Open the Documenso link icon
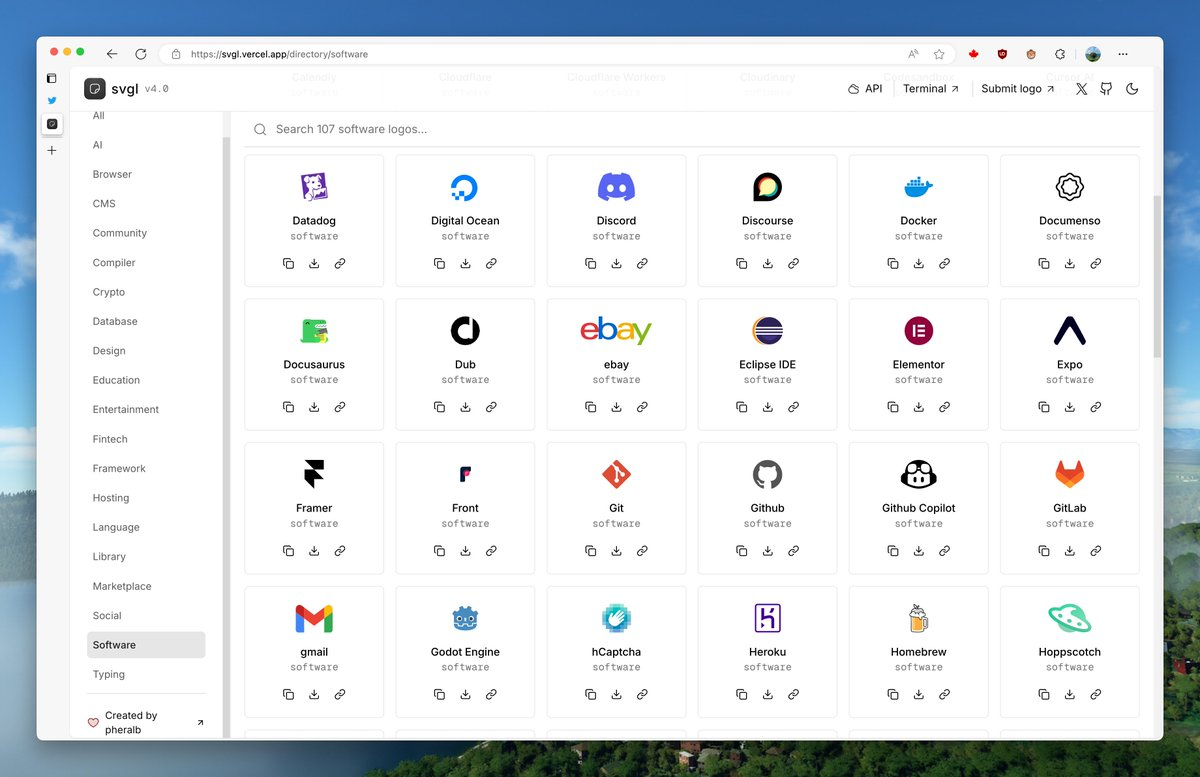Viewport: 1200px width, 777px height. click(1096, 264)
